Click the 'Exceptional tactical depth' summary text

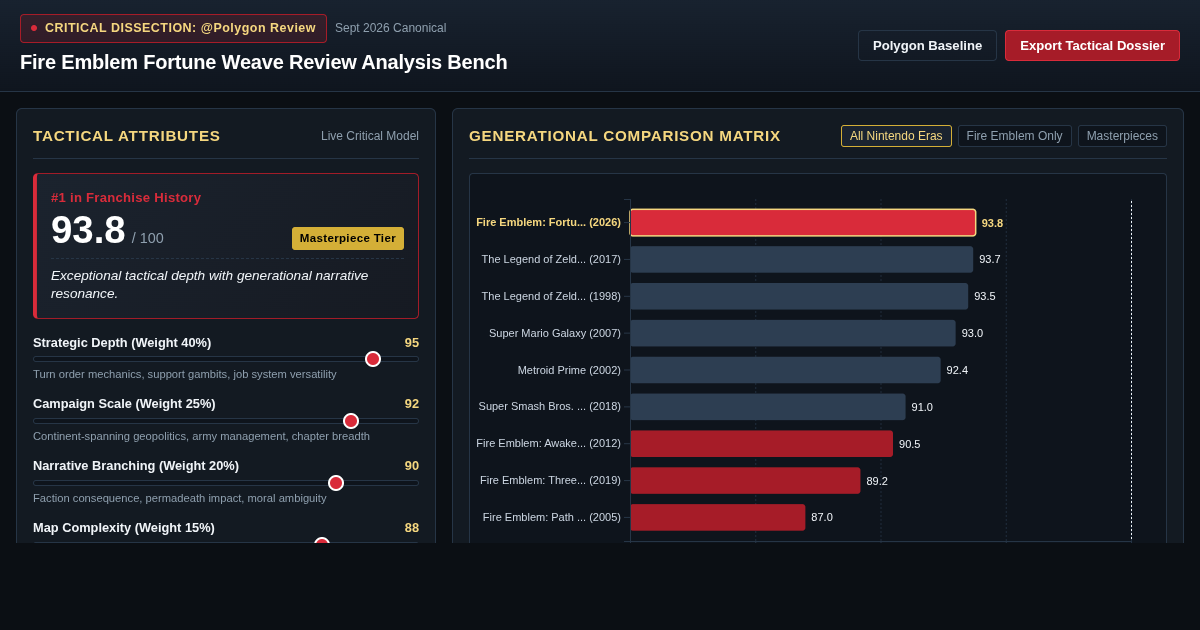pyautogui.click(x=210, y=284)
